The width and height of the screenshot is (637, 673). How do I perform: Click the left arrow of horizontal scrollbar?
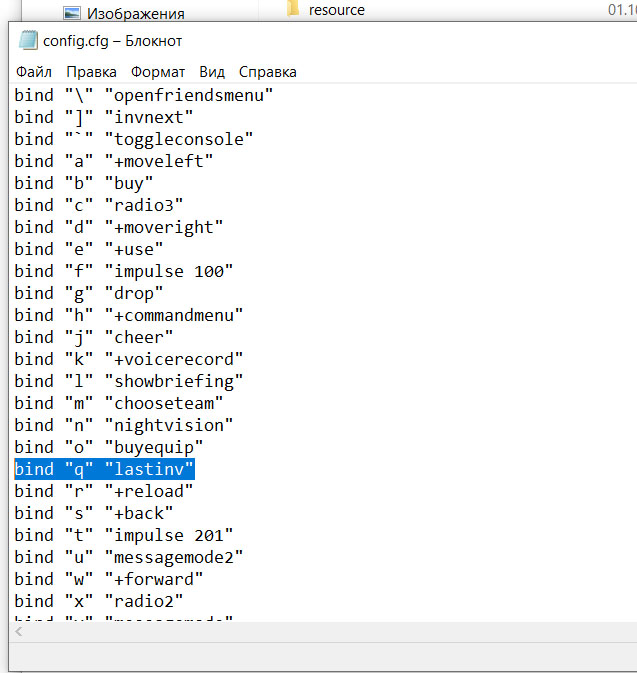20,632
